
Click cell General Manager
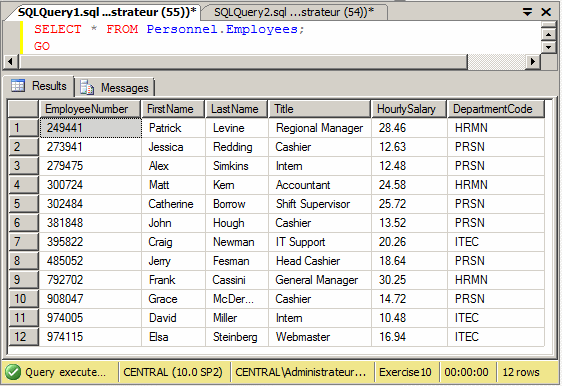pyautogui.click(x=320, y=280)
